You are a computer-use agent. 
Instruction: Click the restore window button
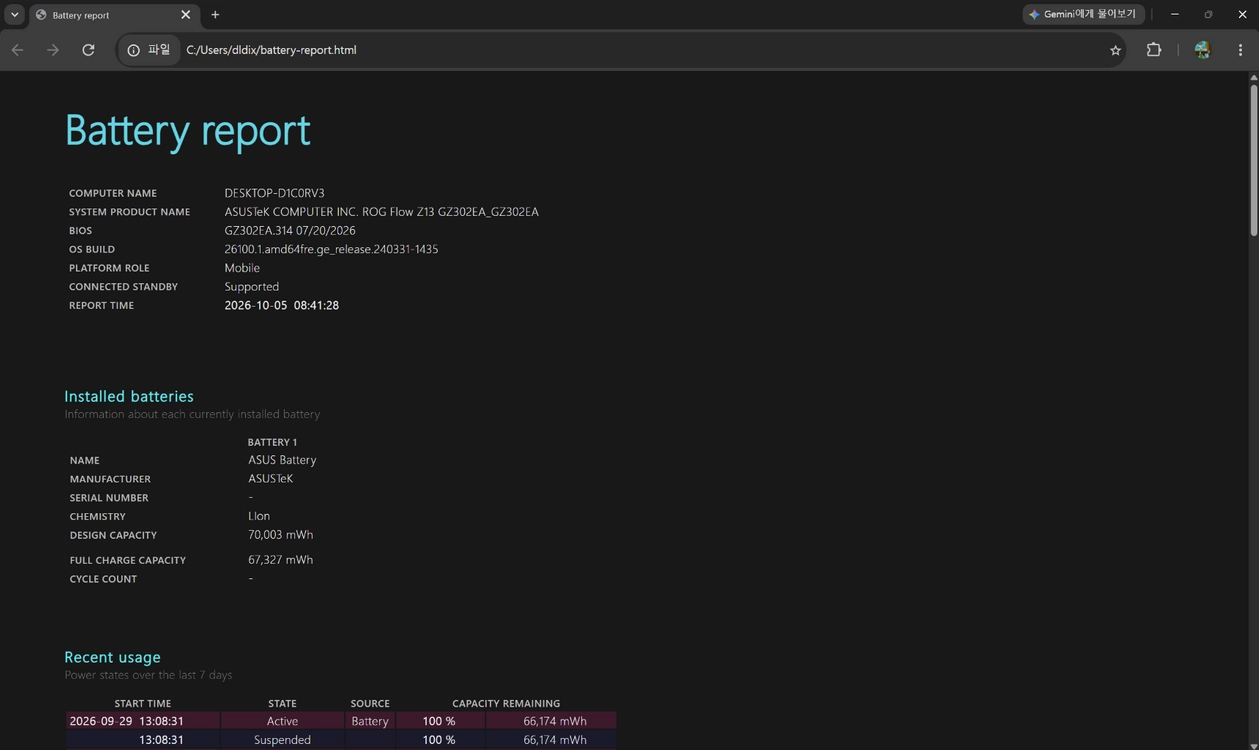click(1208, 14)
